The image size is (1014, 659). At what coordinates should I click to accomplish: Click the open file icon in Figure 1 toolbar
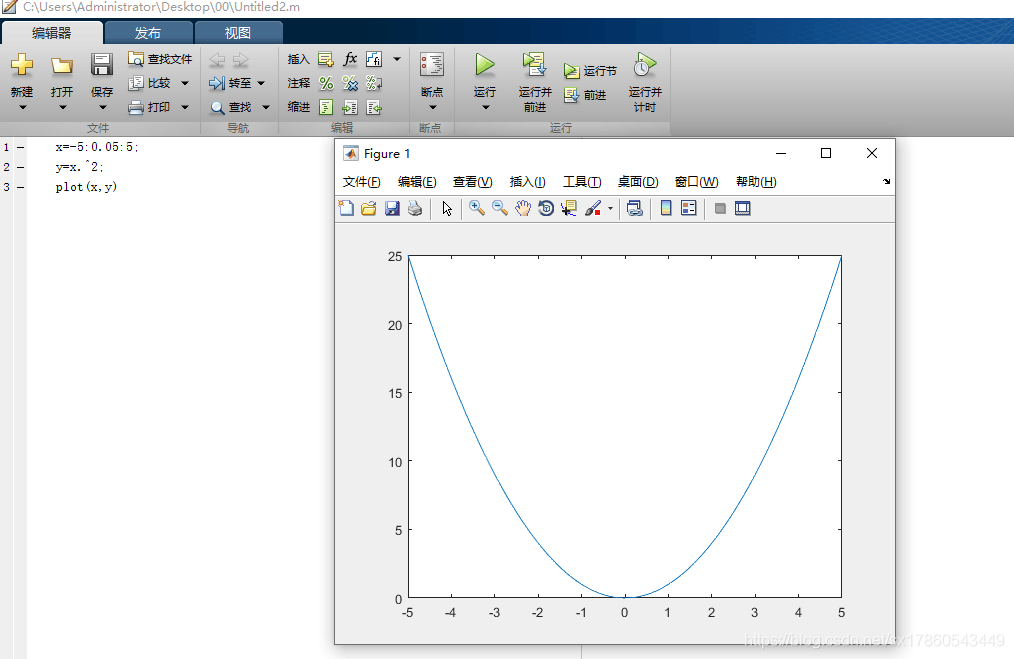369,208
